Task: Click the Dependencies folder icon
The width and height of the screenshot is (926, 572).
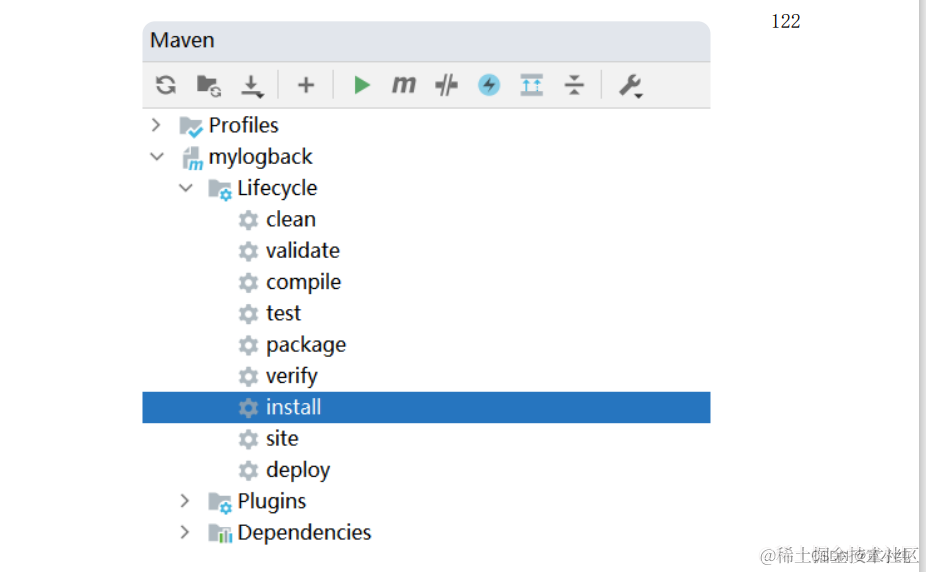Action: point(220,534)
